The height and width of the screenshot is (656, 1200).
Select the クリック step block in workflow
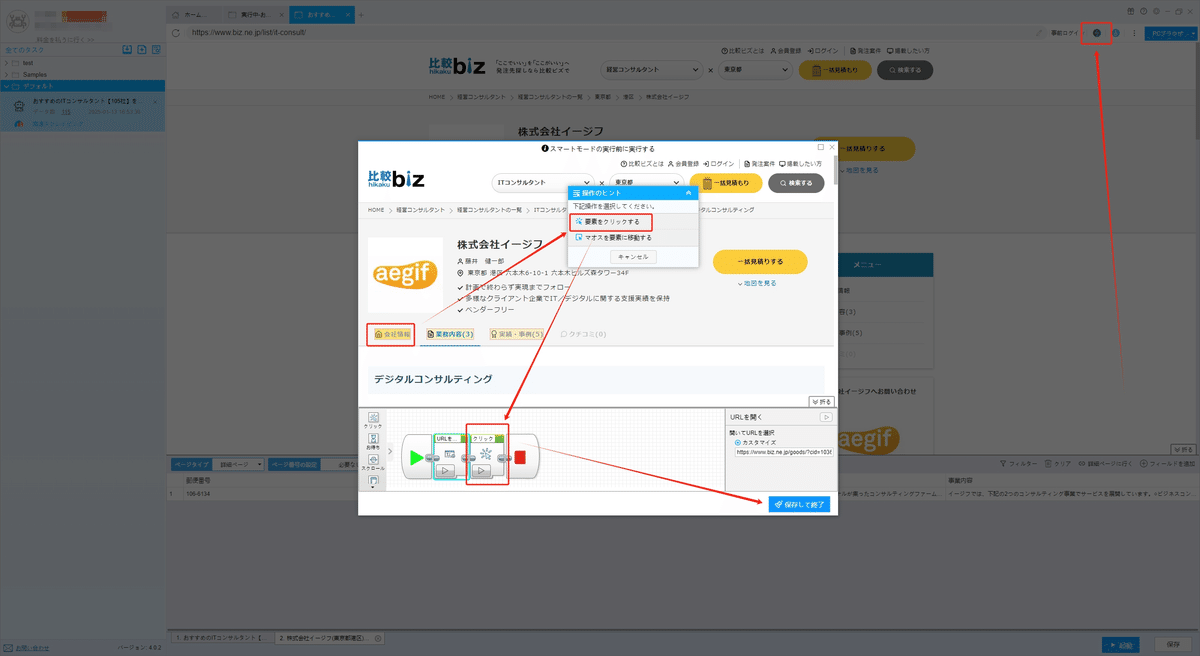tap(487, 457)
